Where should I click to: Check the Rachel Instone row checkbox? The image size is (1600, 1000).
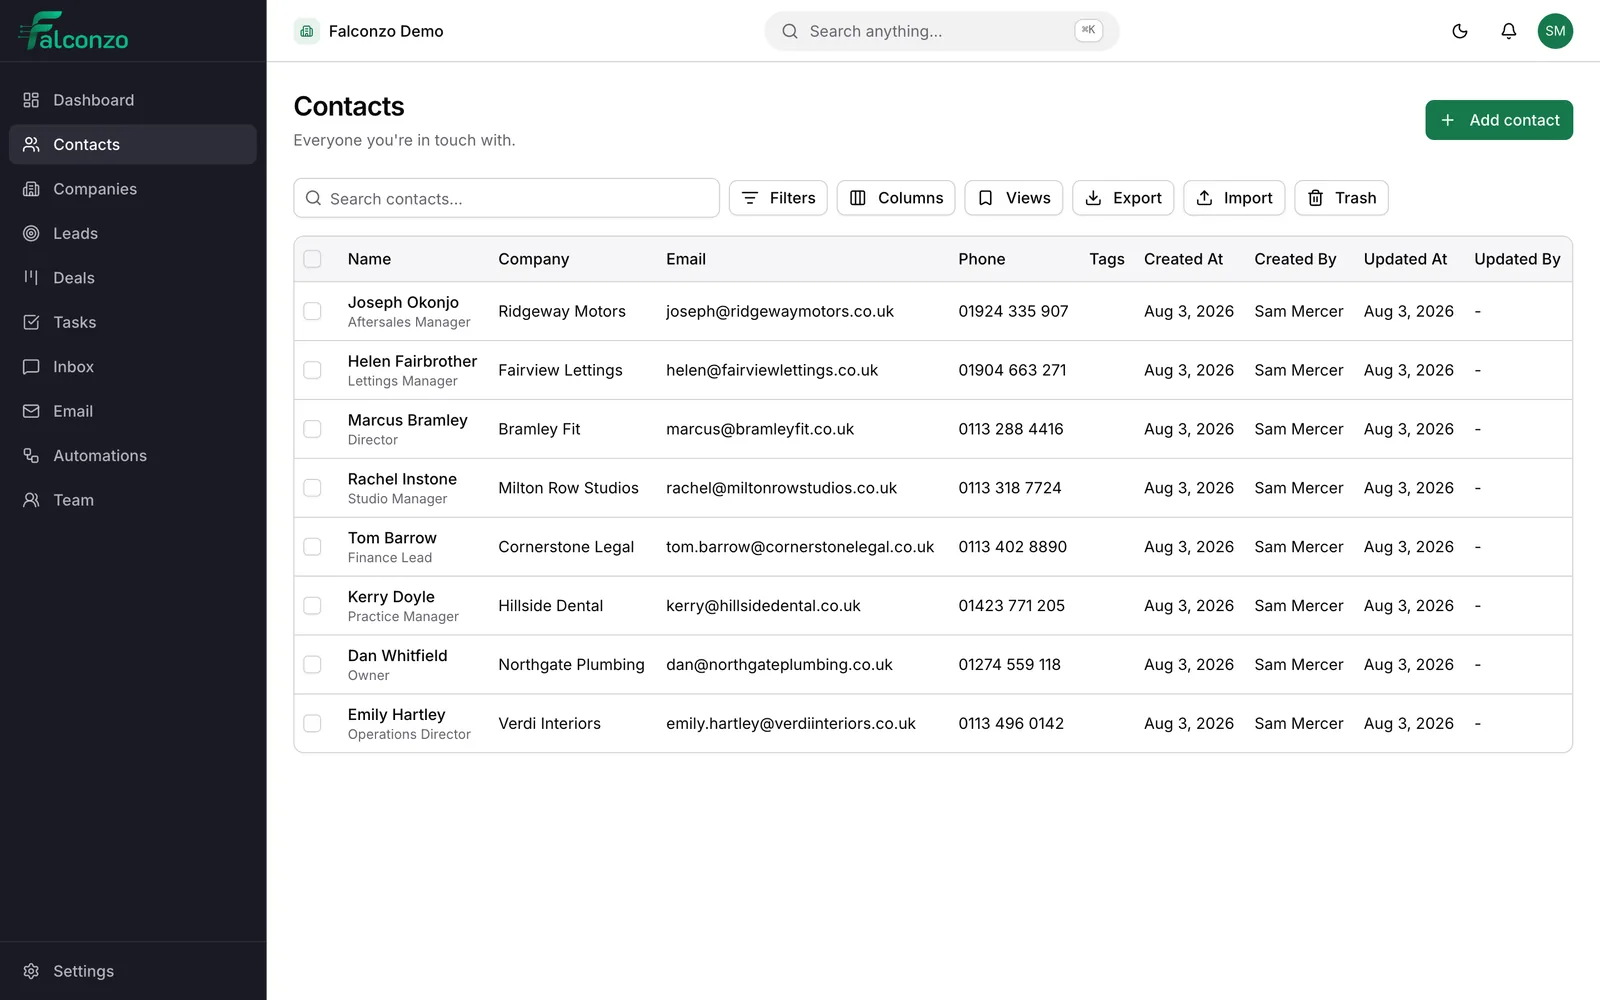click(x=312, y=488)
